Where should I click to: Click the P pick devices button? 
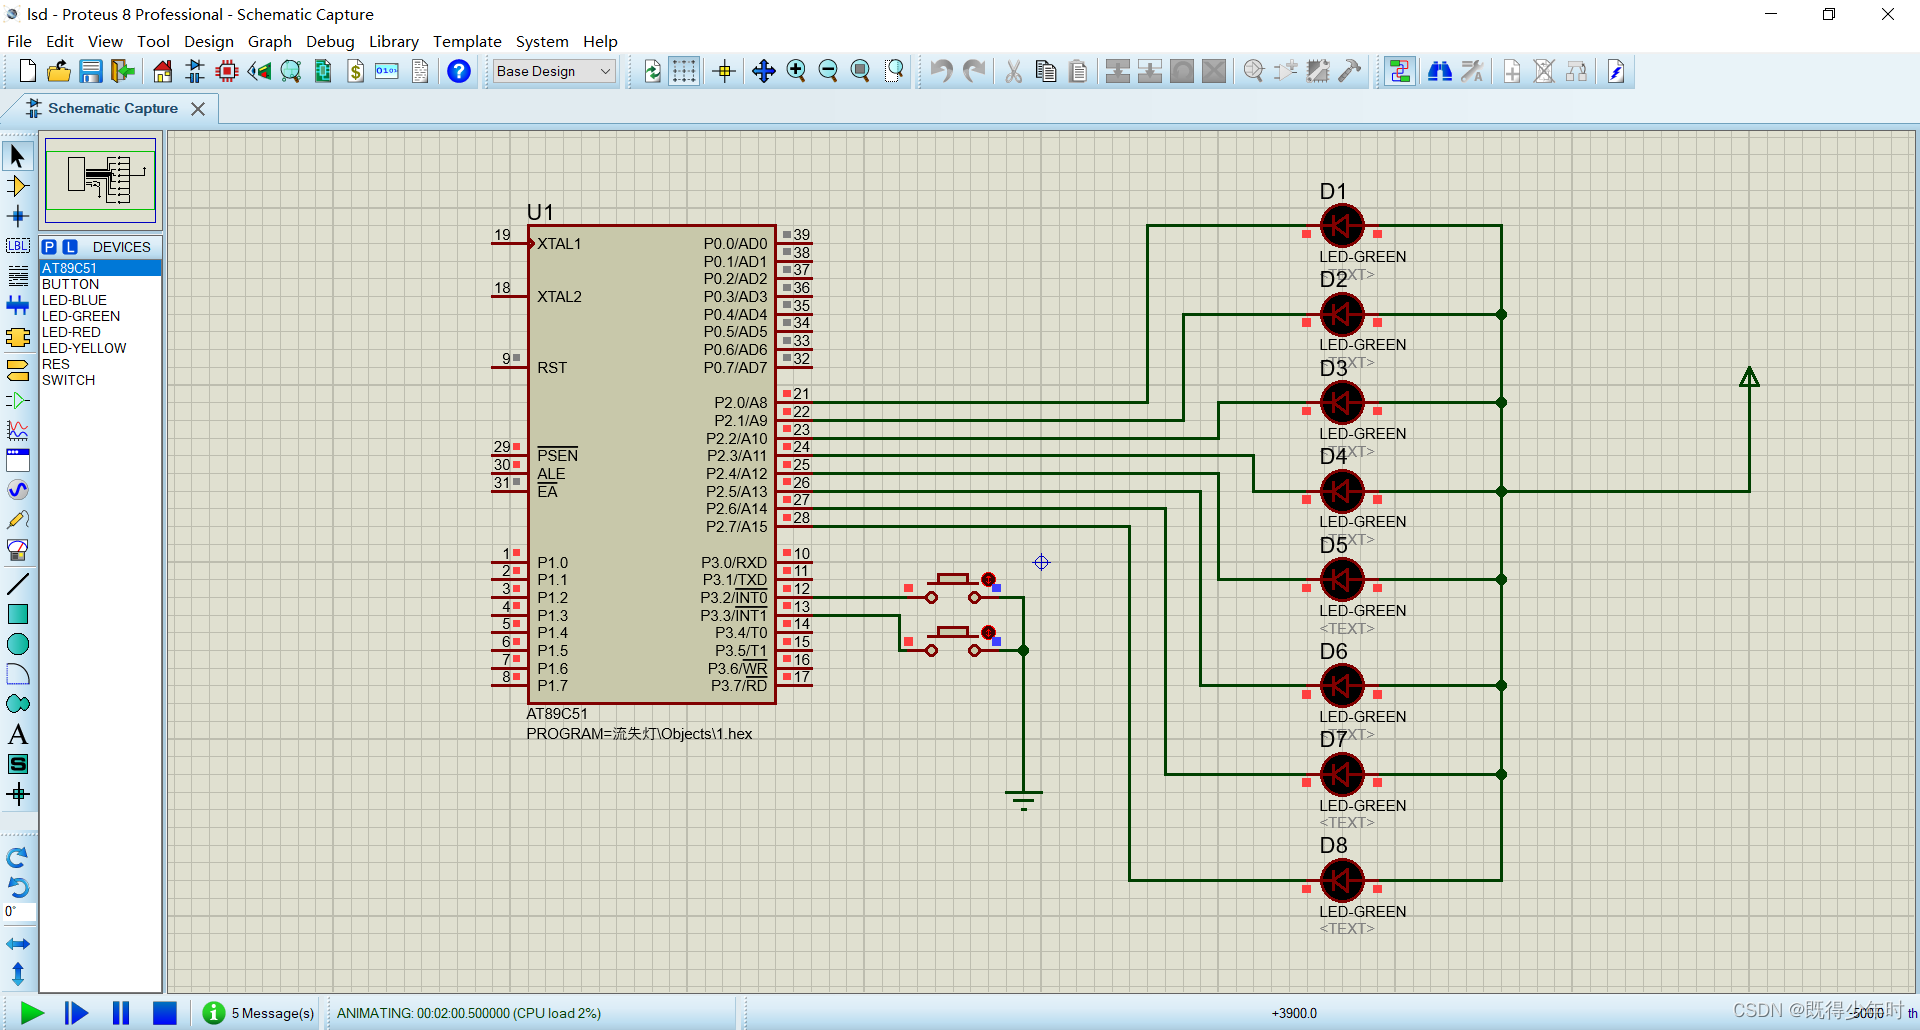point(49,247)
